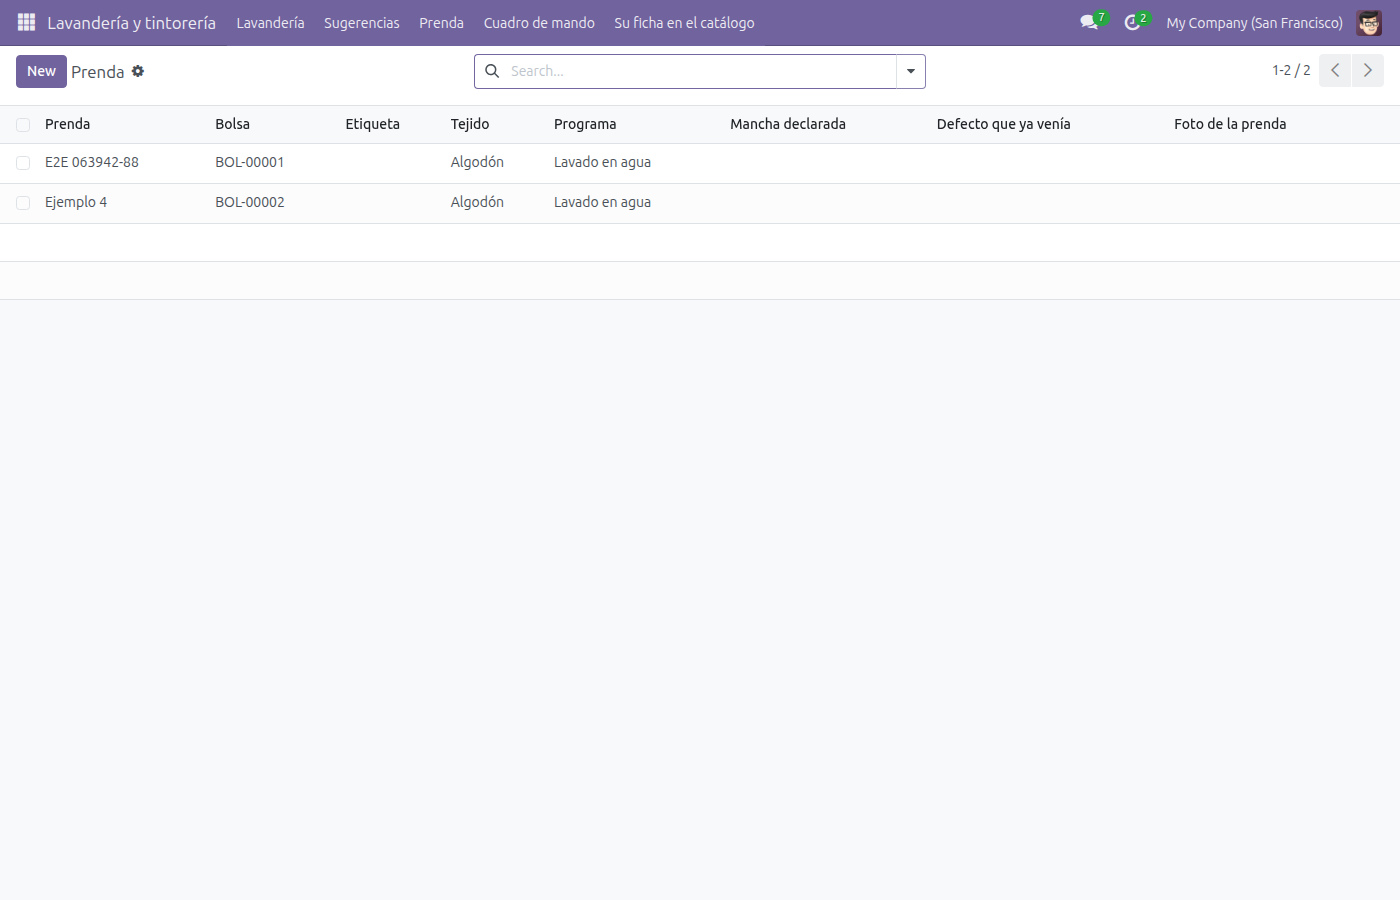This screenshot has width=1400, height=900.
Task: Sort by the Etiqueta column header
Action: click(372, 124)
